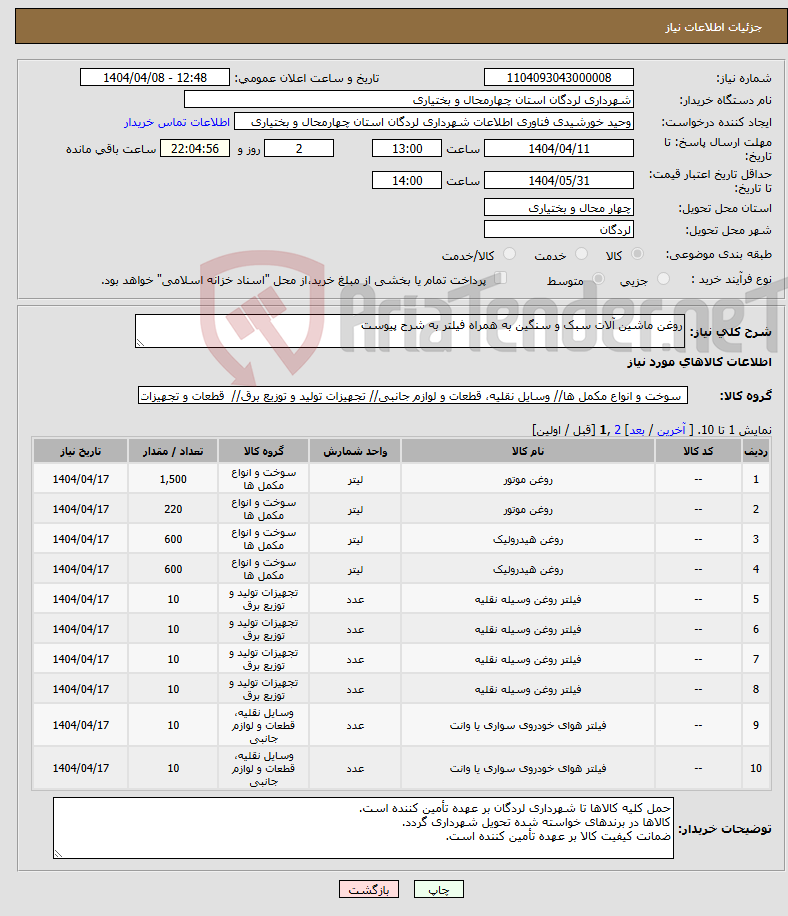788x916 pixels.
Task: Click فیلتر هوای خودروی سواری in row 10
Action: [528, 769]
